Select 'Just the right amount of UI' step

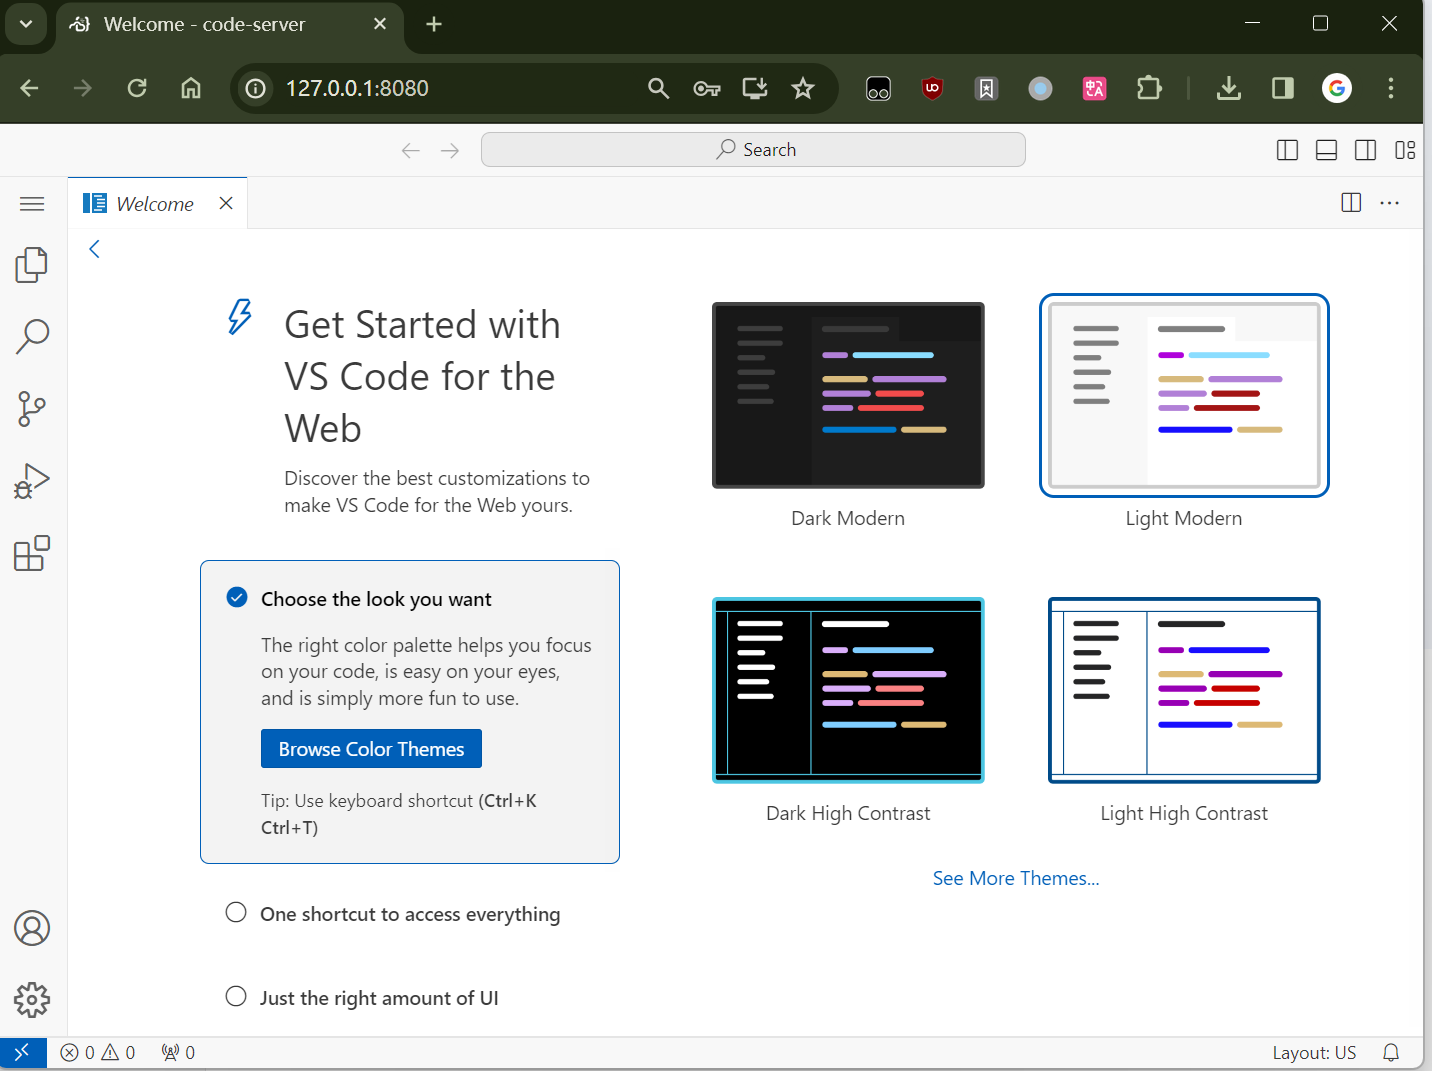(378, 998)
